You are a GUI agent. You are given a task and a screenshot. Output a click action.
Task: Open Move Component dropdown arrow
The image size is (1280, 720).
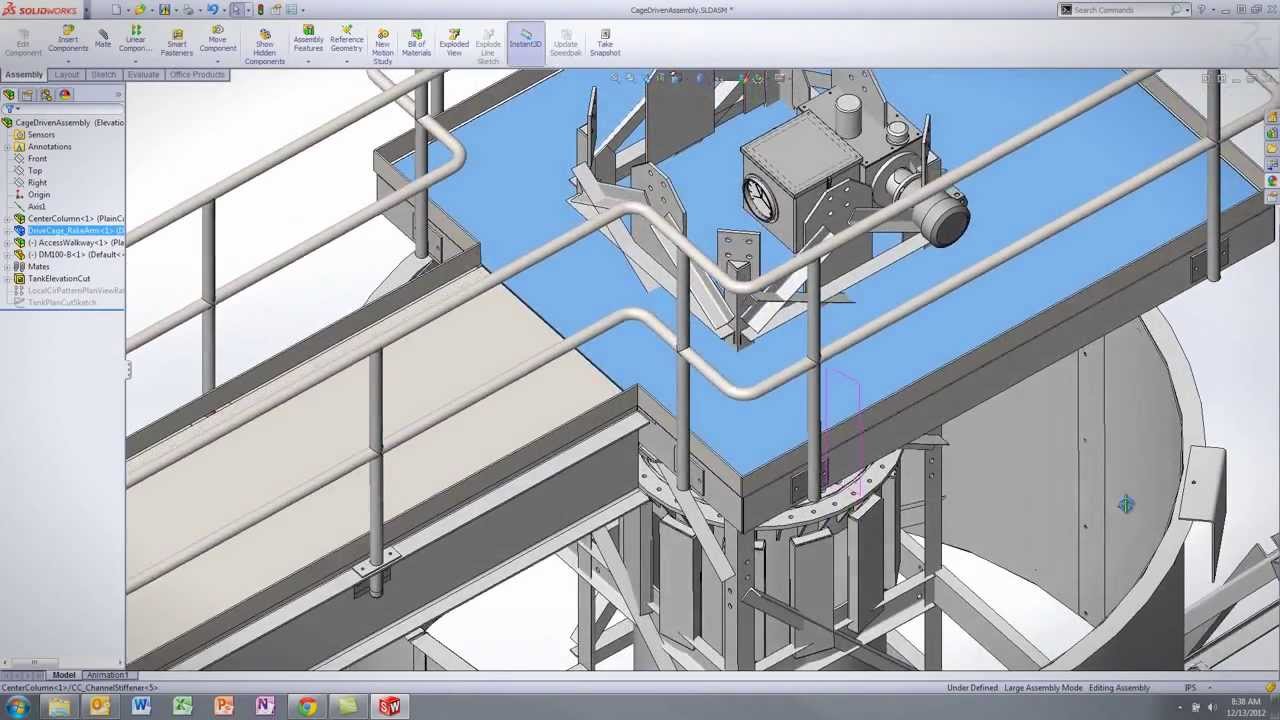click(x=217, y=61)
